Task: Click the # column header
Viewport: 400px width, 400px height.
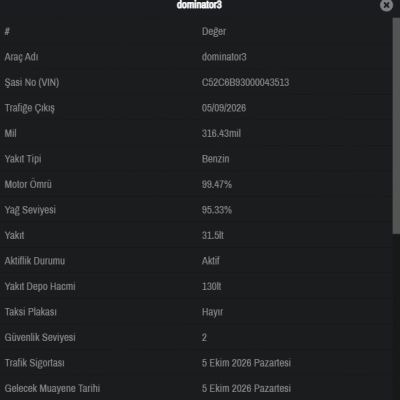Action: click(x=7, y=31)
